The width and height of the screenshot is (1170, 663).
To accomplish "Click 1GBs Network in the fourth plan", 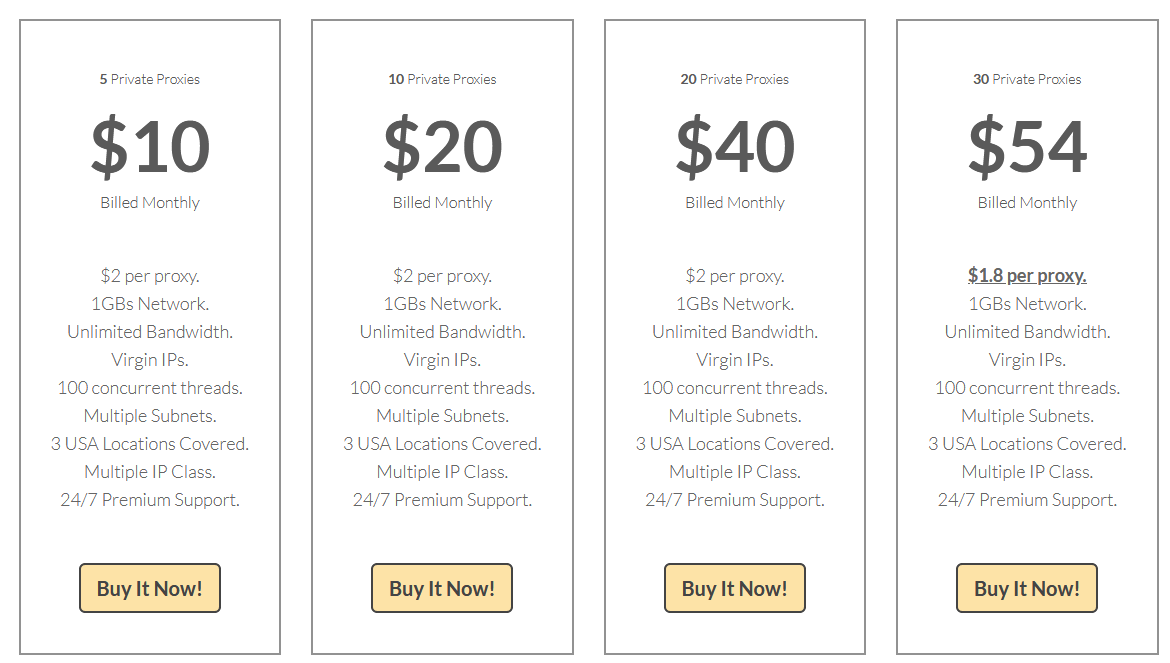I will pos(1026,303).
